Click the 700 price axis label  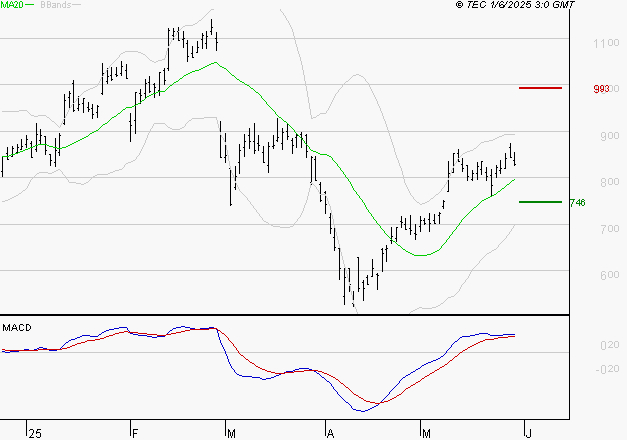610,229
